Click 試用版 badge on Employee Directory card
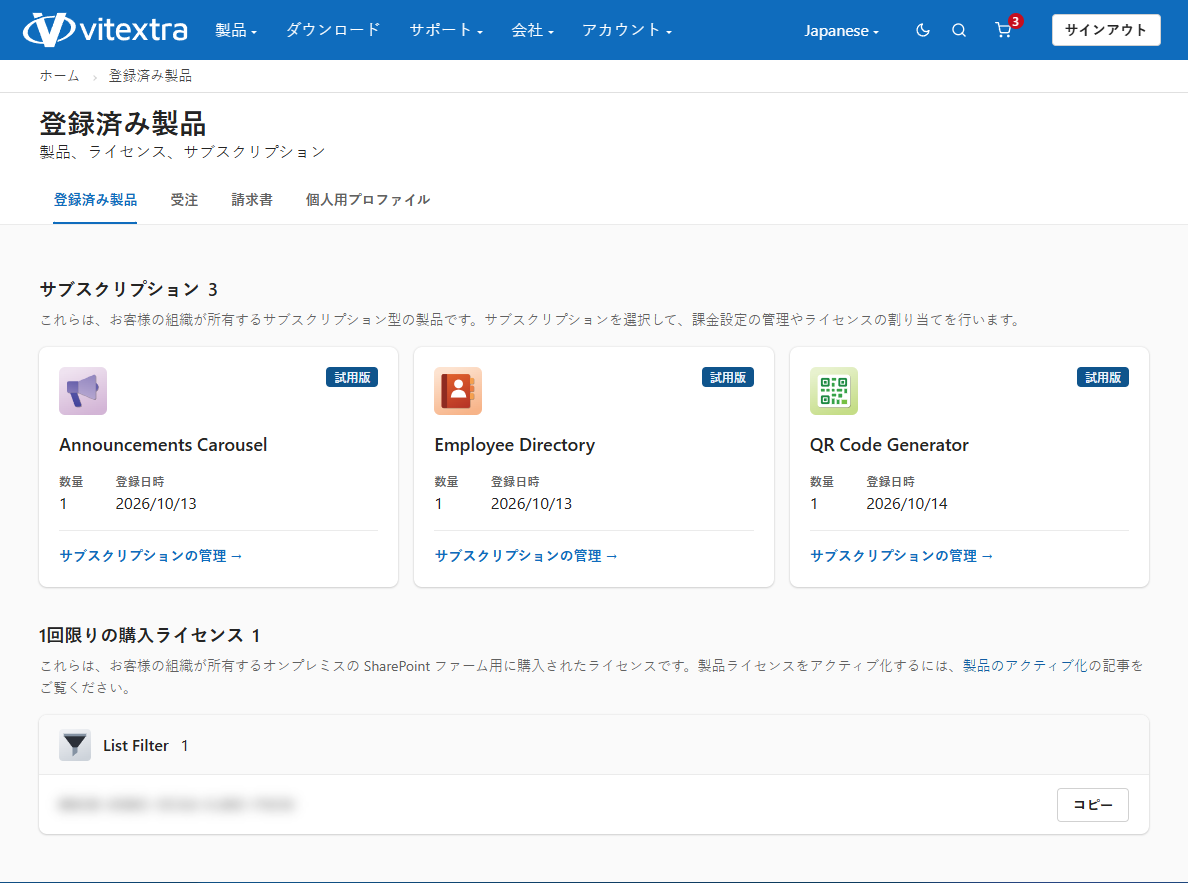 727,377
